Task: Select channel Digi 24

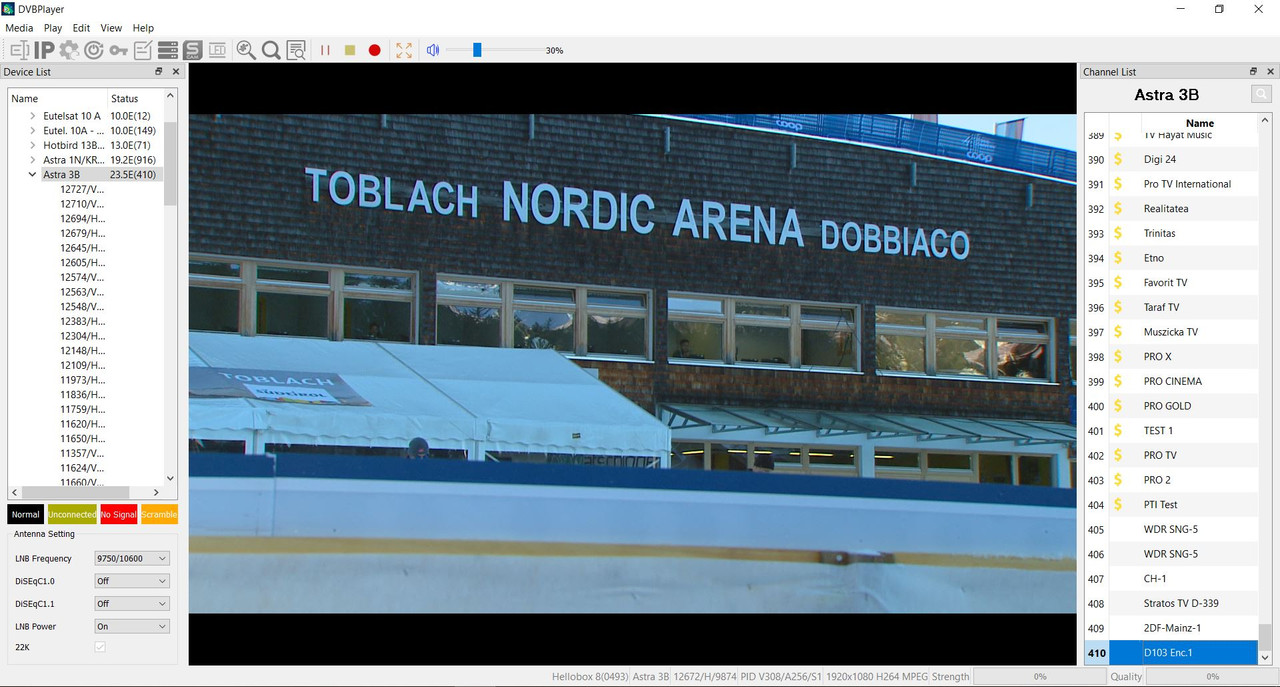Action: [x=1160, y=159]
